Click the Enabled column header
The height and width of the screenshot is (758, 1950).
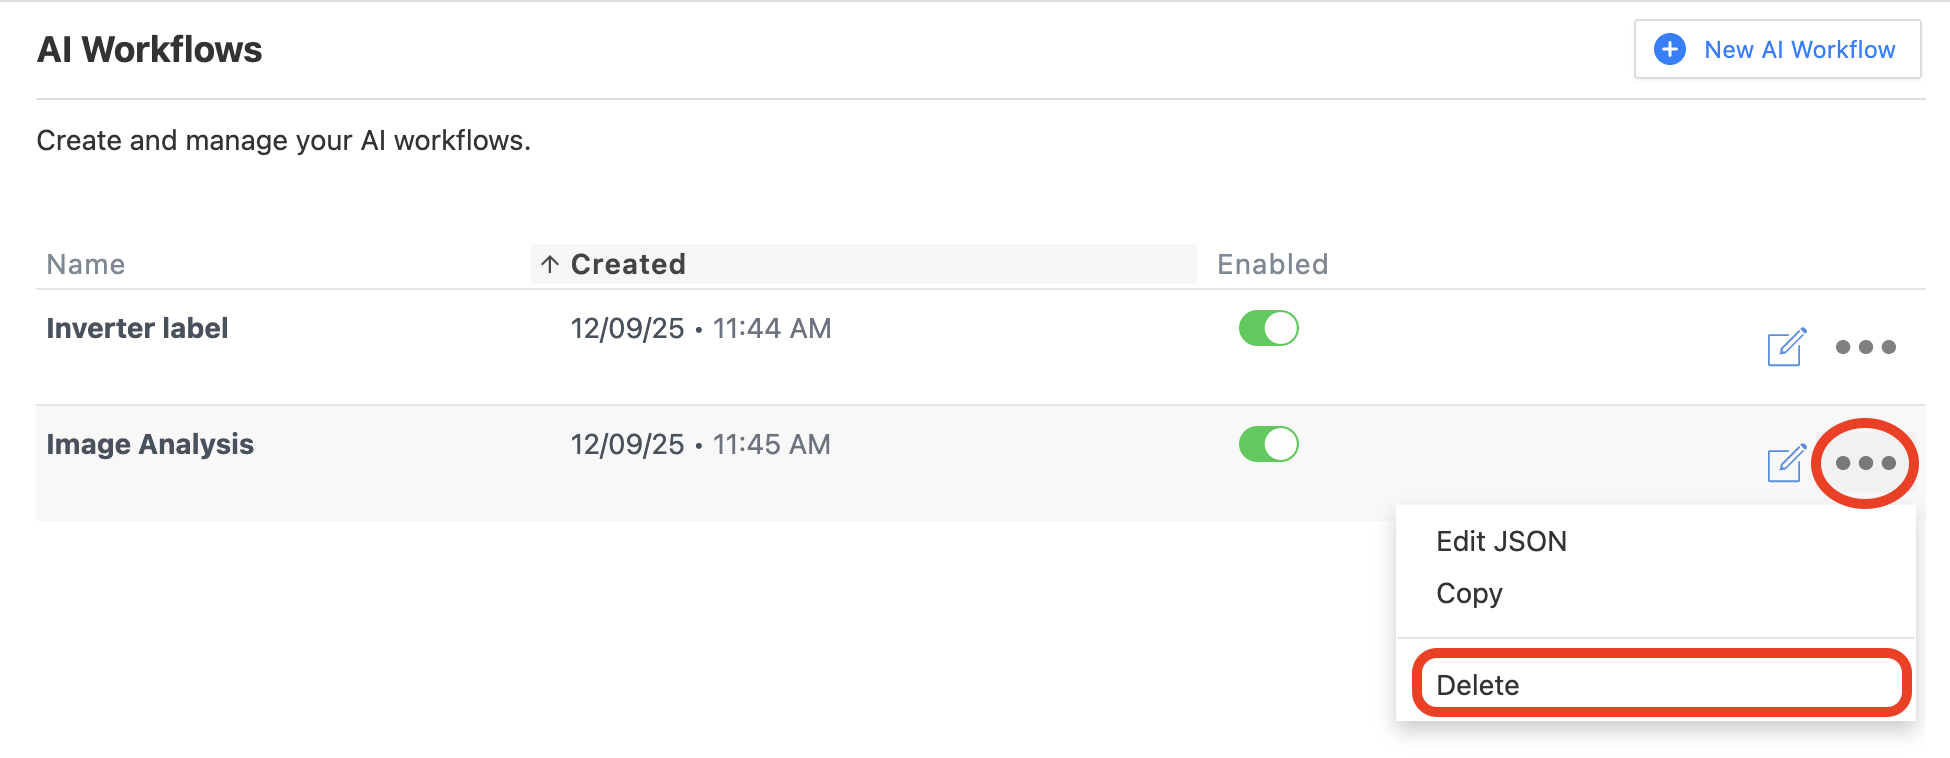click(1272, 264)
